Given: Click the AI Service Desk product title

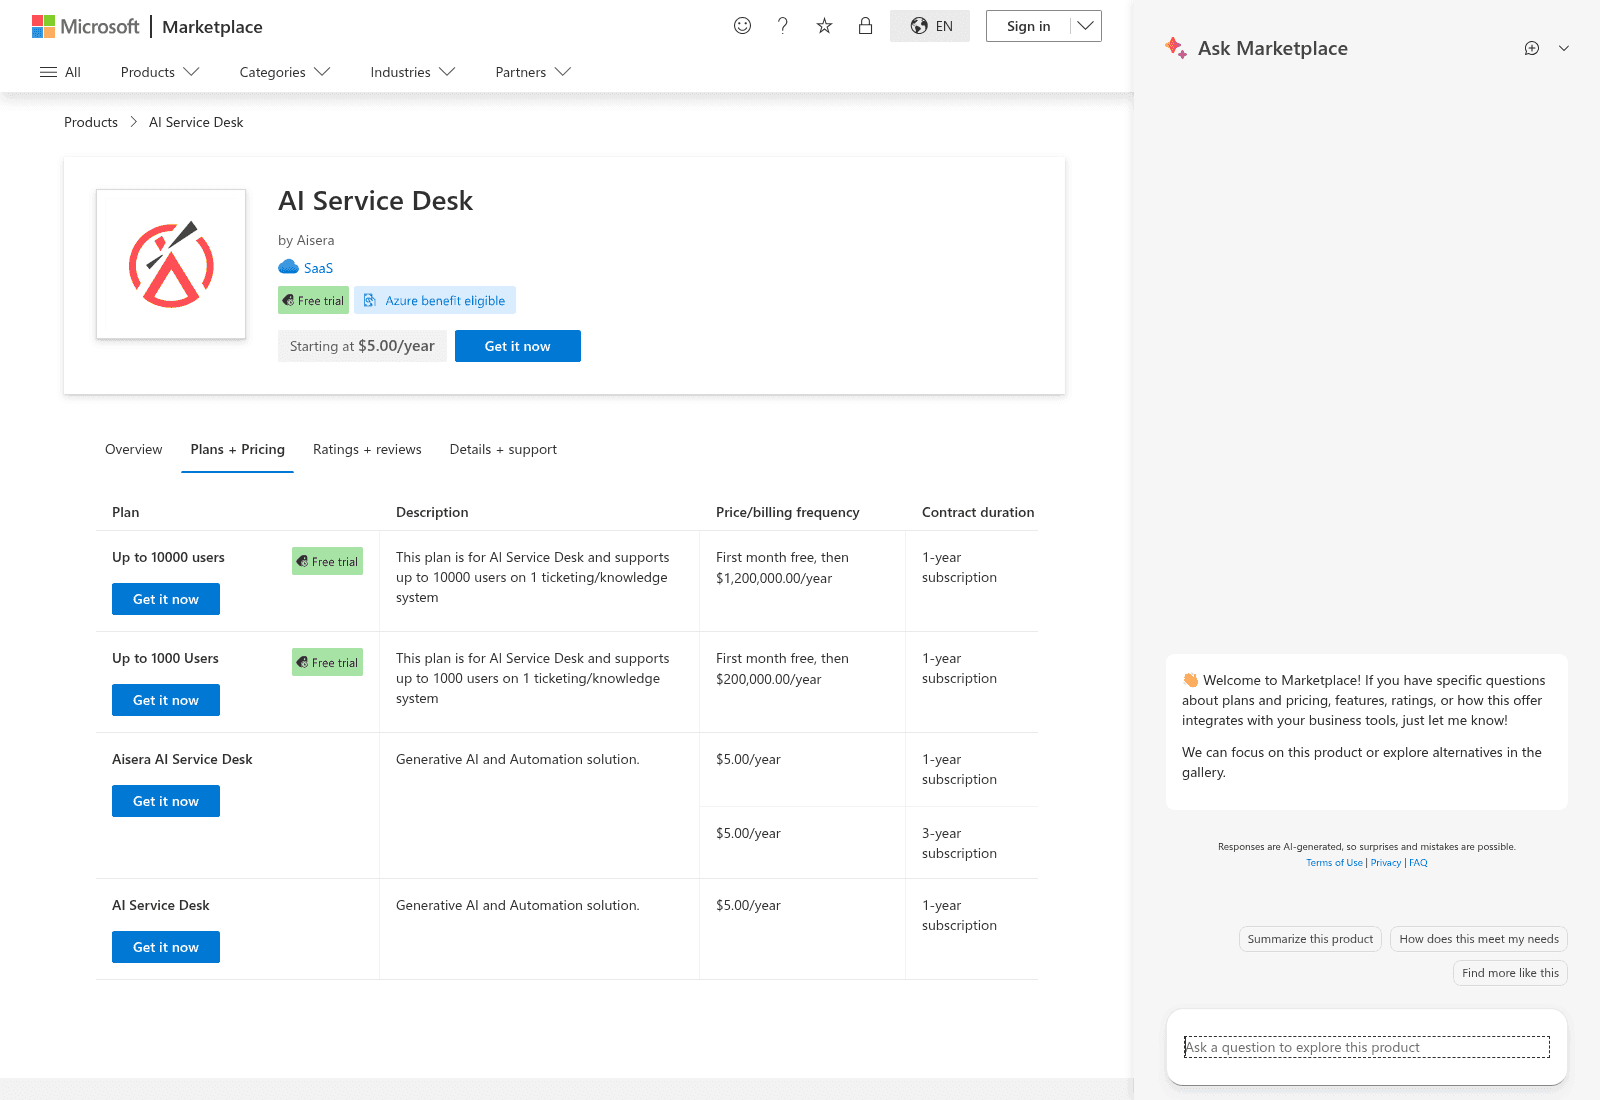Looking at the screenshot, I should (x=375, y=201).
